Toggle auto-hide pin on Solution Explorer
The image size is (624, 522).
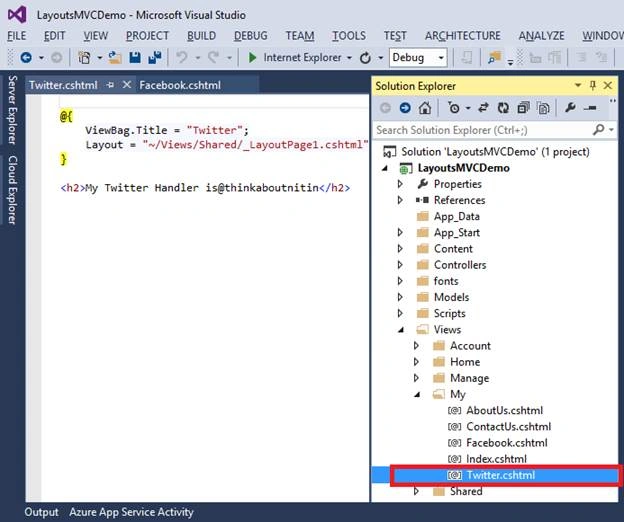coord(593,85)
